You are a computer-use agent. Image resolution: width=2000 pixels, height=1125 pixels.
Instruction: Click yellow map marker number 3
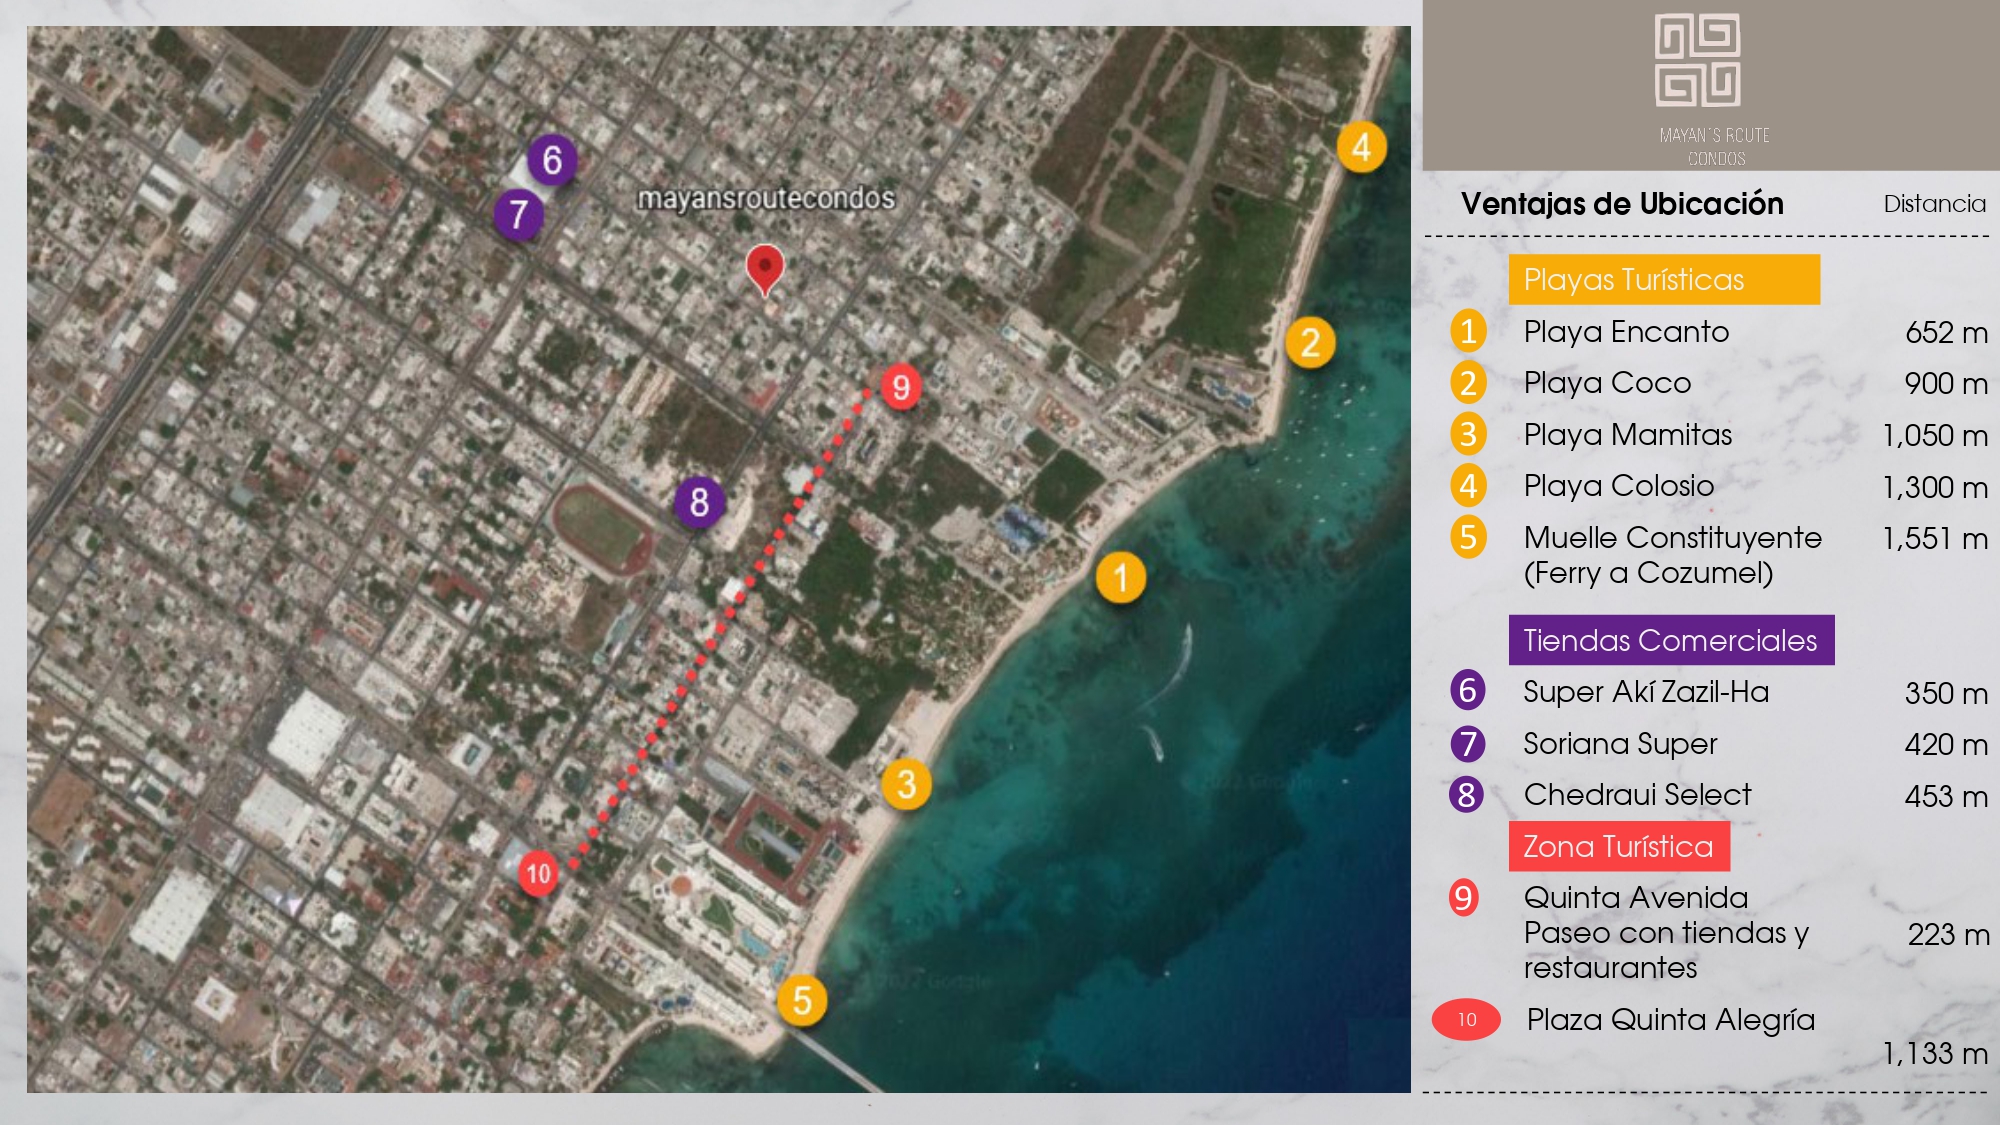pyautogui.click(x=906, y=784)
